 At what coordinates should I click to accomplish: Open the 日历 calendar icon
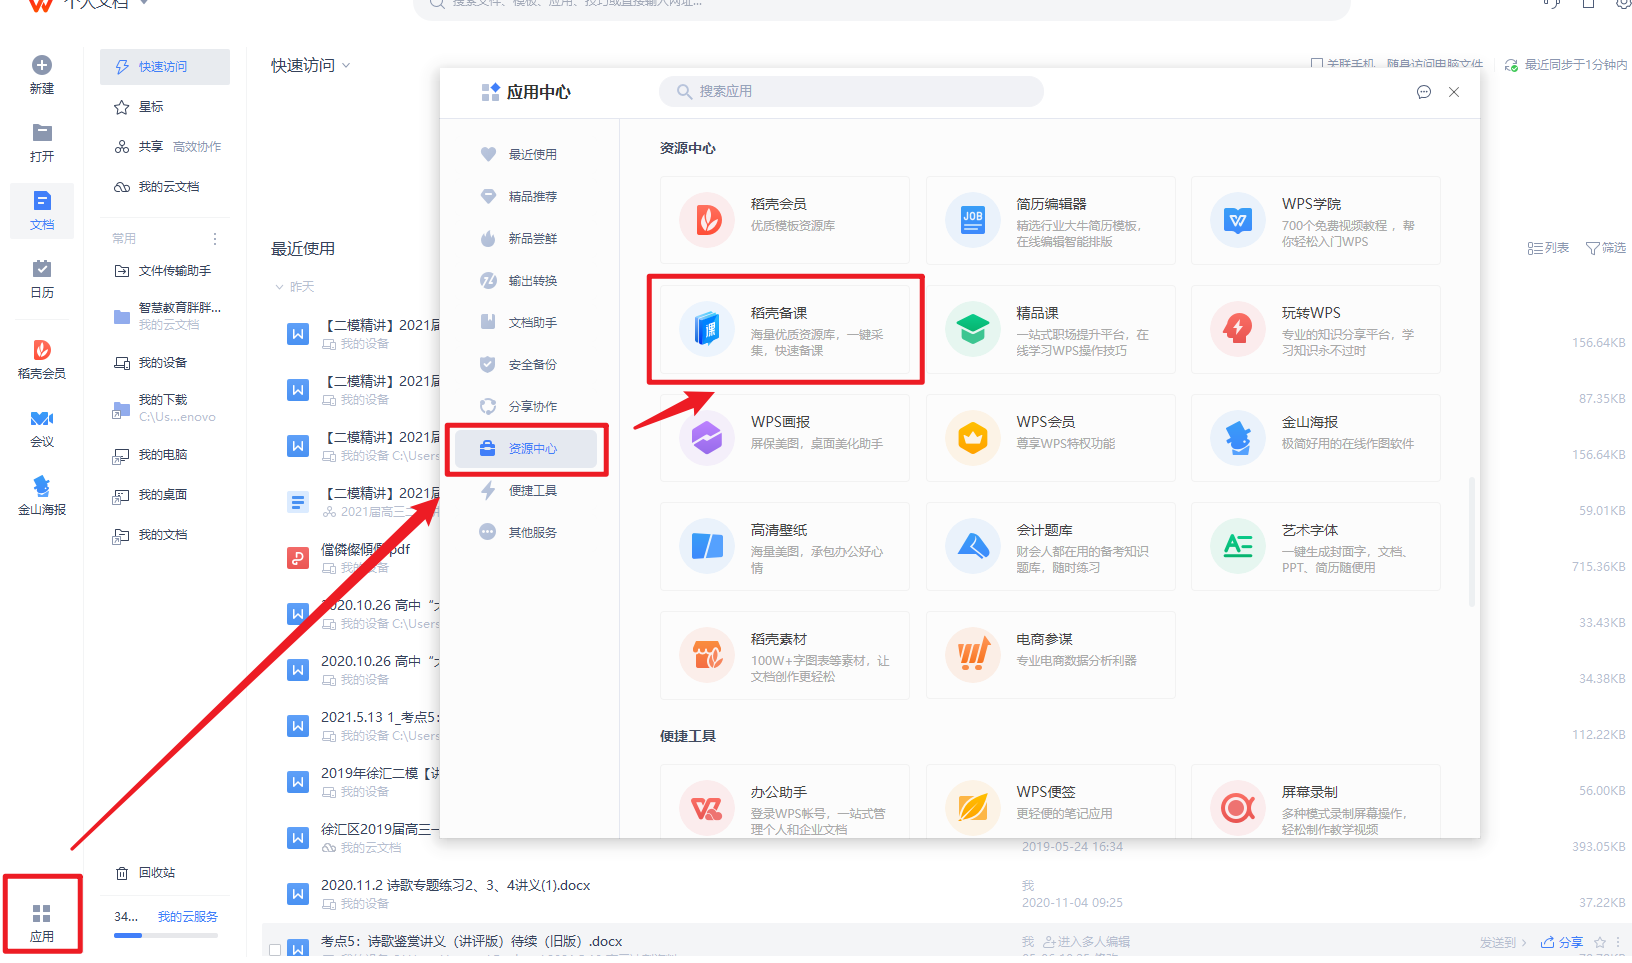point(42,268)
